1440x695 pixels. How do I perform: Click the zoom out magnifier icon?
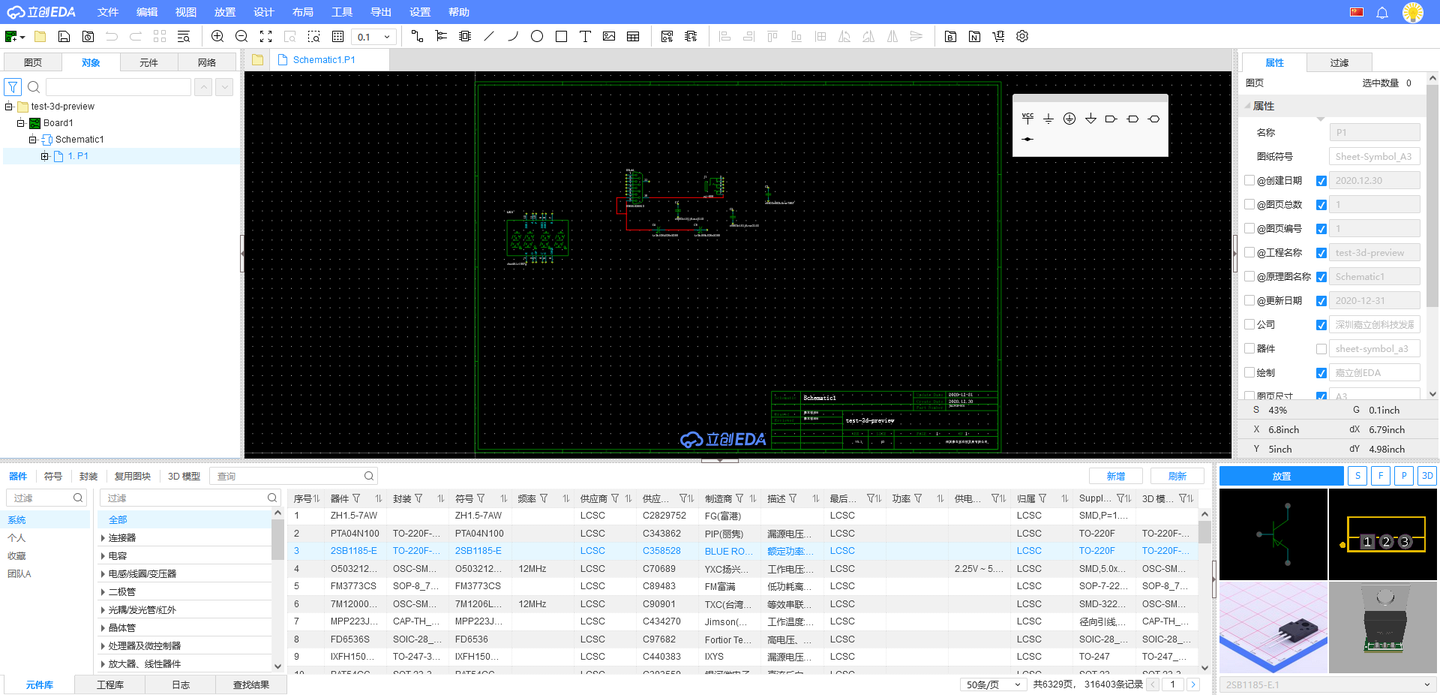tap(241, 36)
